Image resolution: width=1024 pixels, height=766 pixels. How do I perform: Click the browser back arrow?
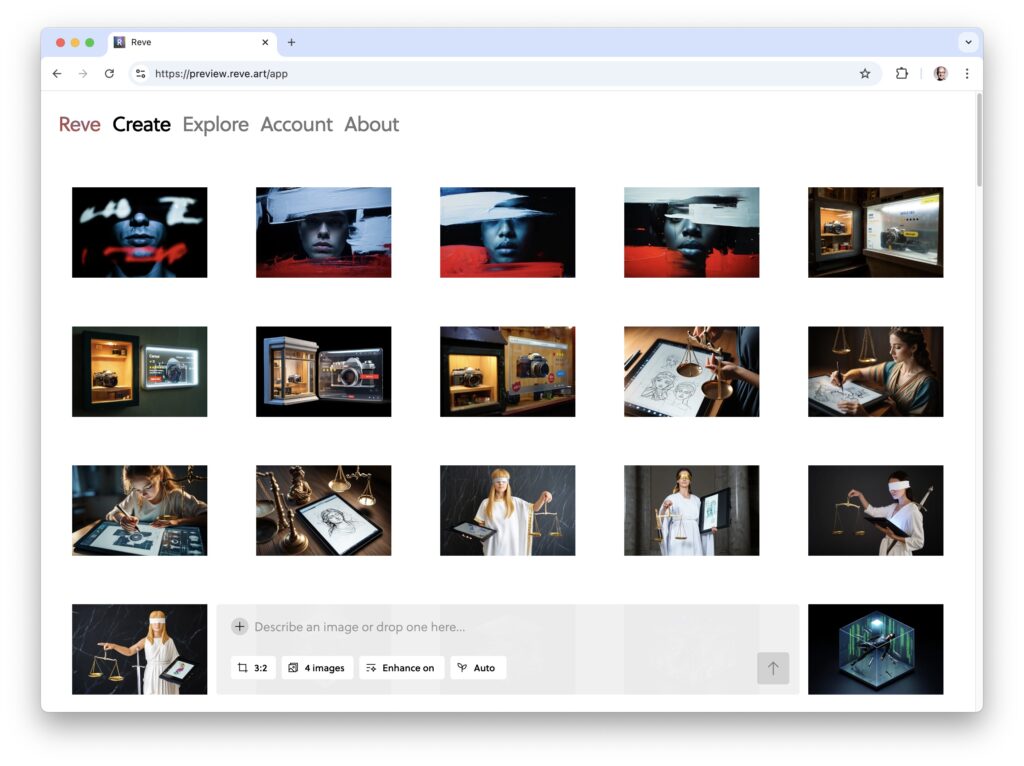(x=57, y=73)
